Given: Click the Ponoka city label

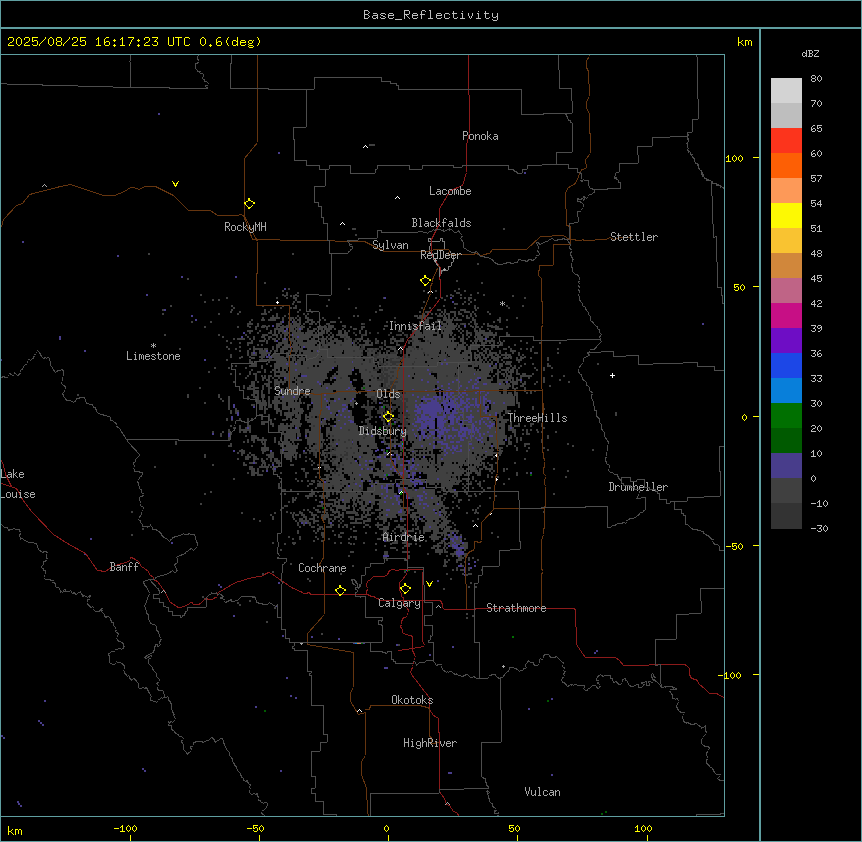Looking at the screenshot, I should pos(480,136).
